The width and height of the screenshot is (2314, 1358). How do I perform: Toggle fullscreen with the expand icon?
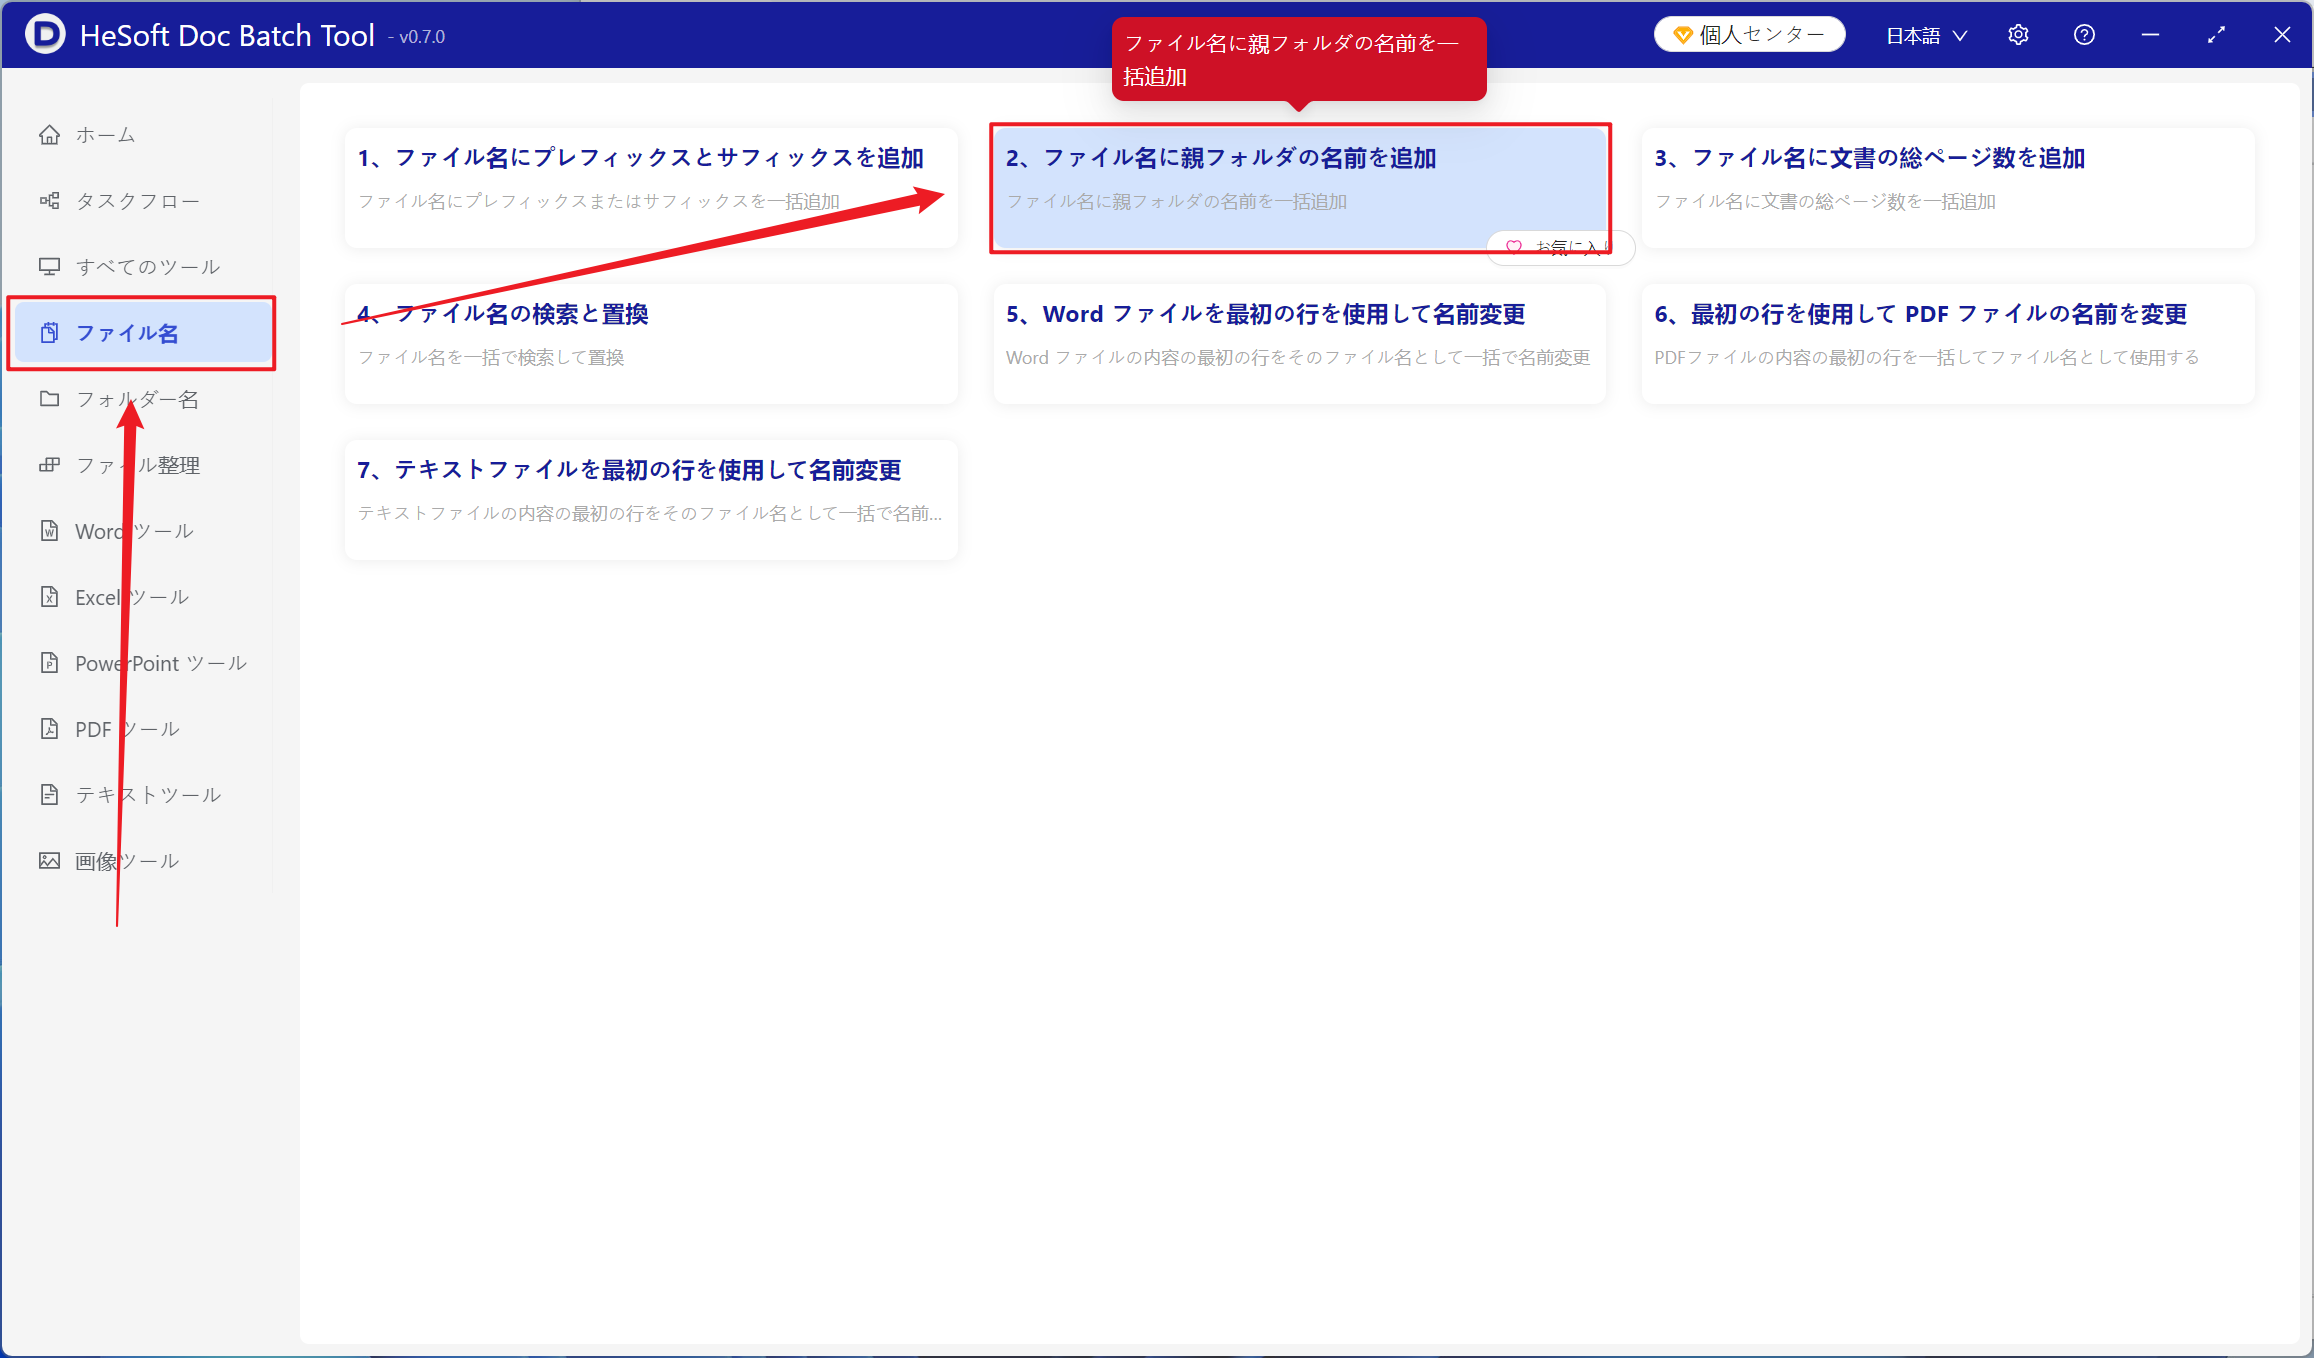coord(2216,35)
